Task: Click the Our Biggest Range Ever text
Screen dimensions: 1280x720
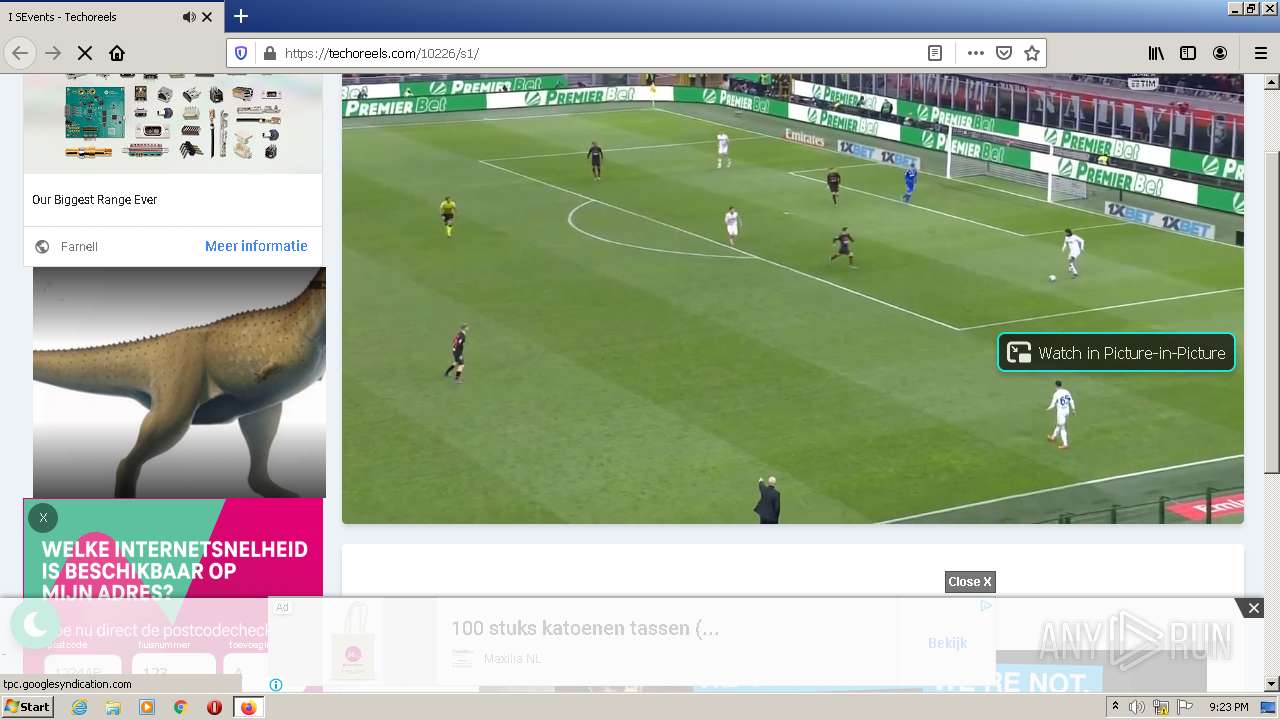Action: (95, 200)
